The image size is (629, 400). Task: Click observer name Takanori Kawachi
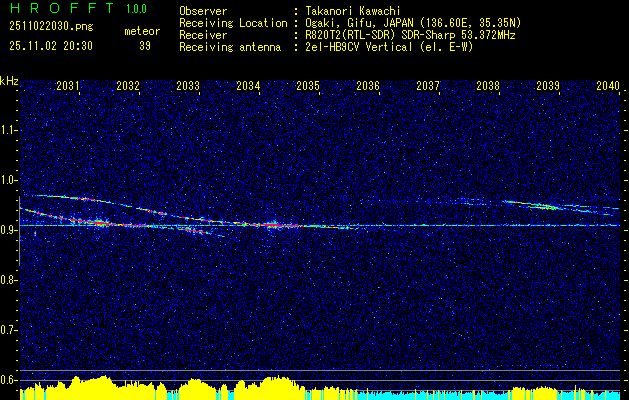pos(352,11)
